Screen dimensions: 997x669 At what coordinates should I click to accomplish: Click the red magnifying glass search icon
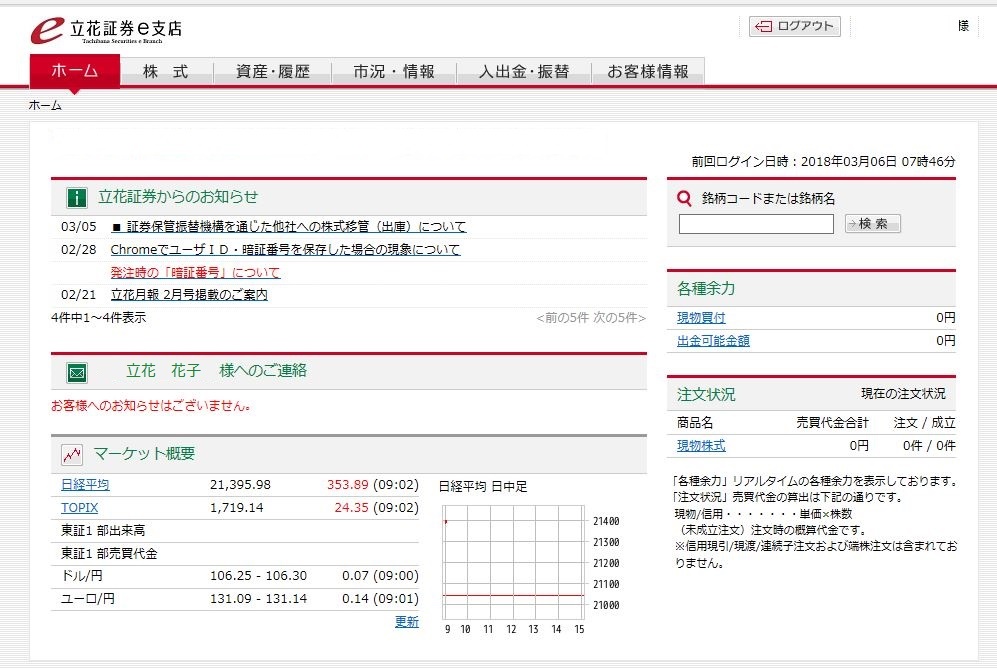[684, 198]
